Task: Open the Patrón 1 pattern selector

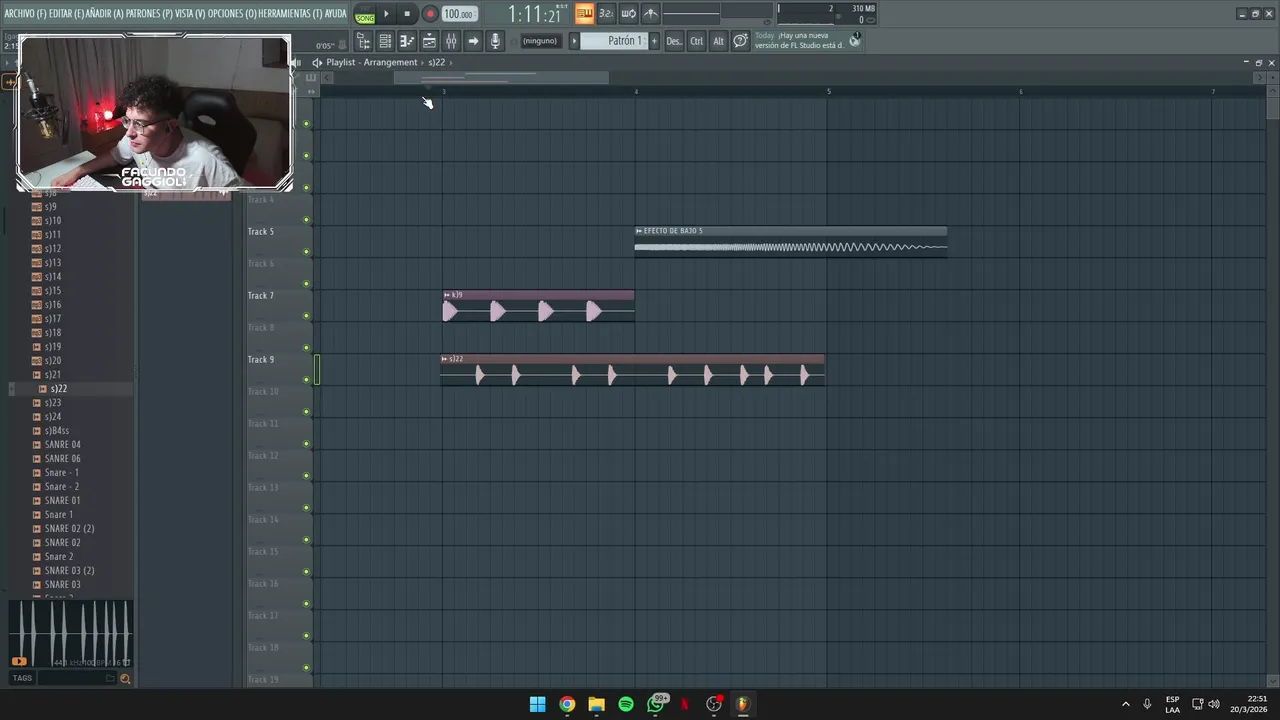Action: pyautogui.click(x=614, y=41)
